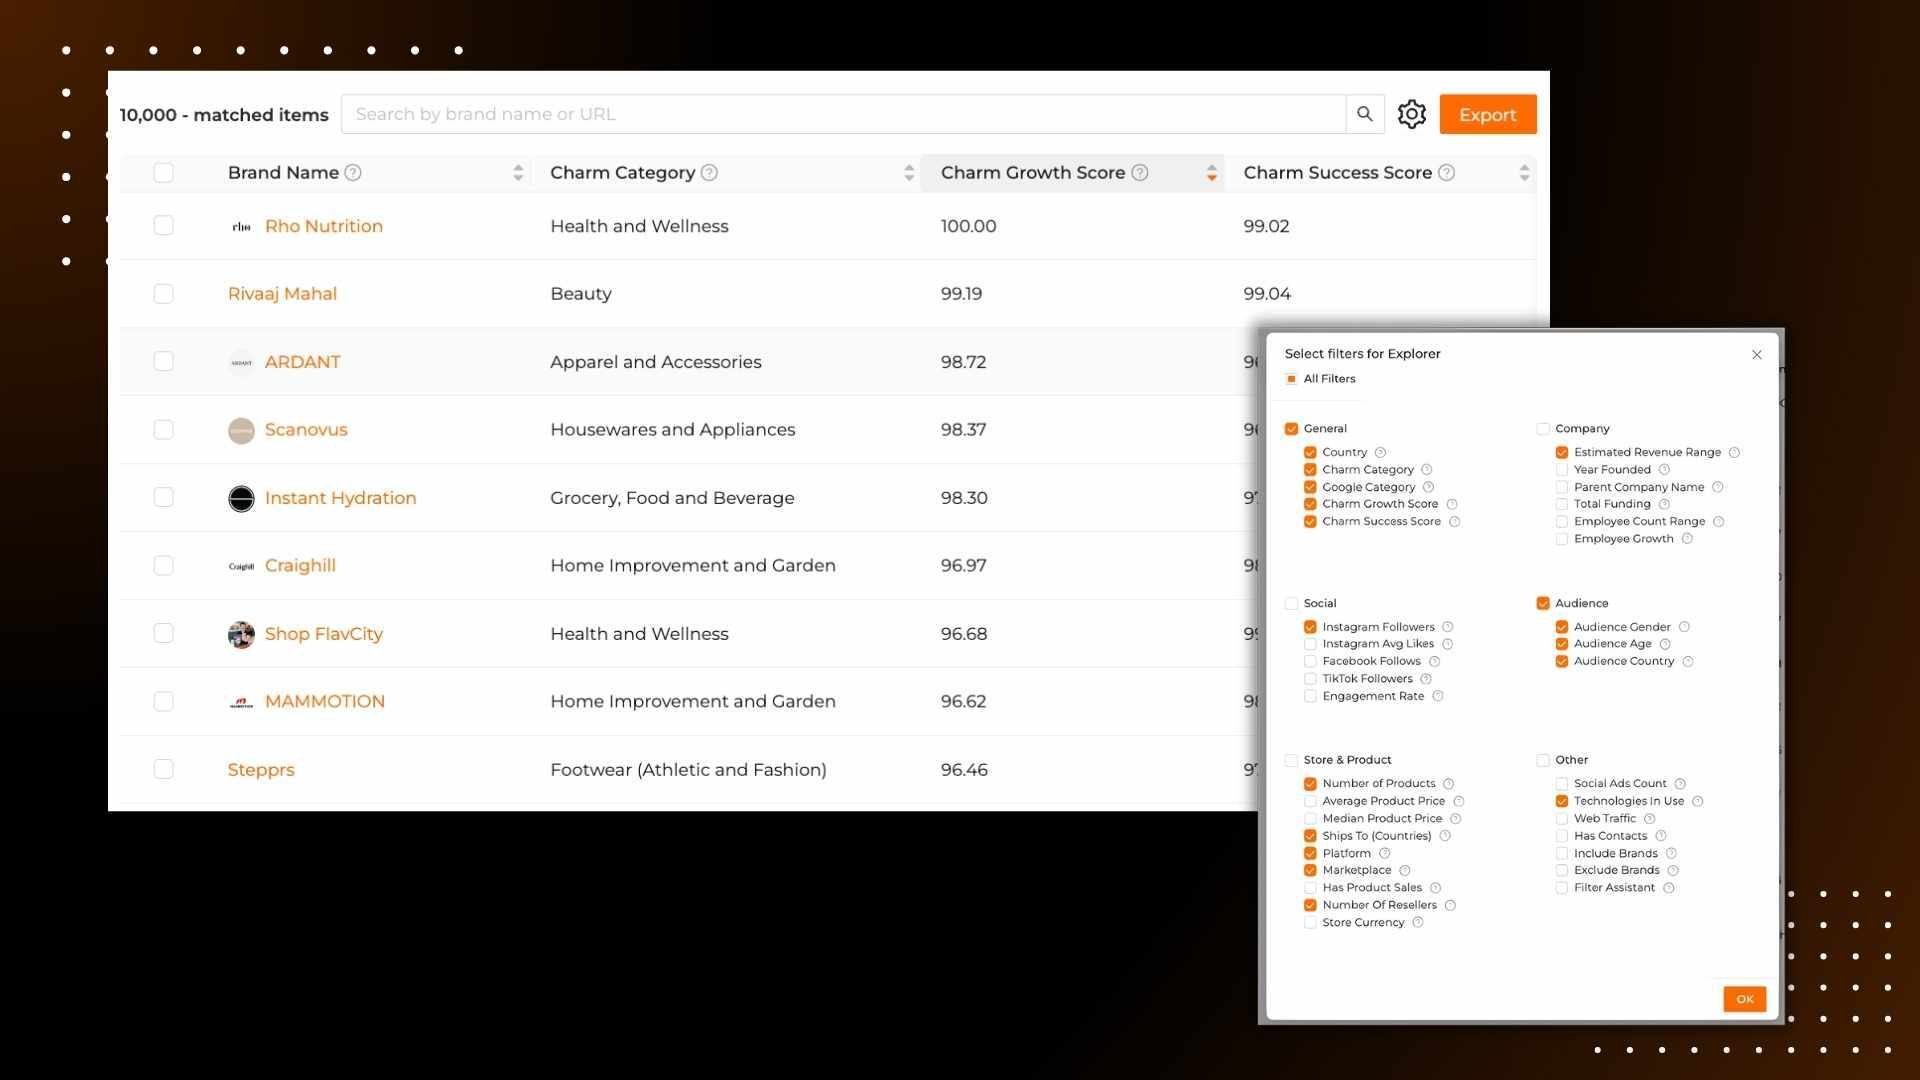Image resolution: width=1920 pixels, height=1080 pixels.
Task: Select all rows with the header checkbox
Action: click(x=164, y=173)
